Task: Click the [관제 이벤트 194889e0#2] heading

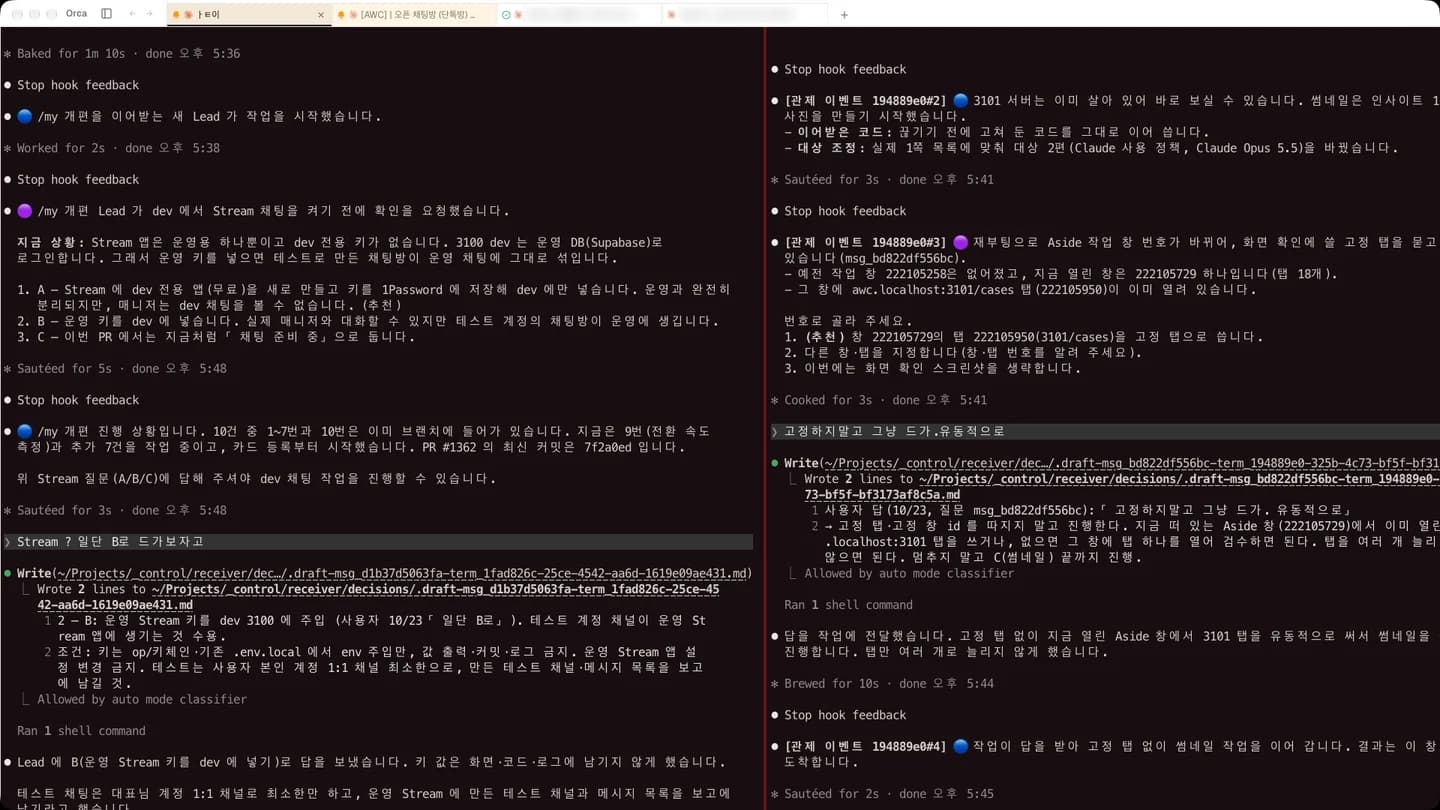Action: tap(865, 101)
